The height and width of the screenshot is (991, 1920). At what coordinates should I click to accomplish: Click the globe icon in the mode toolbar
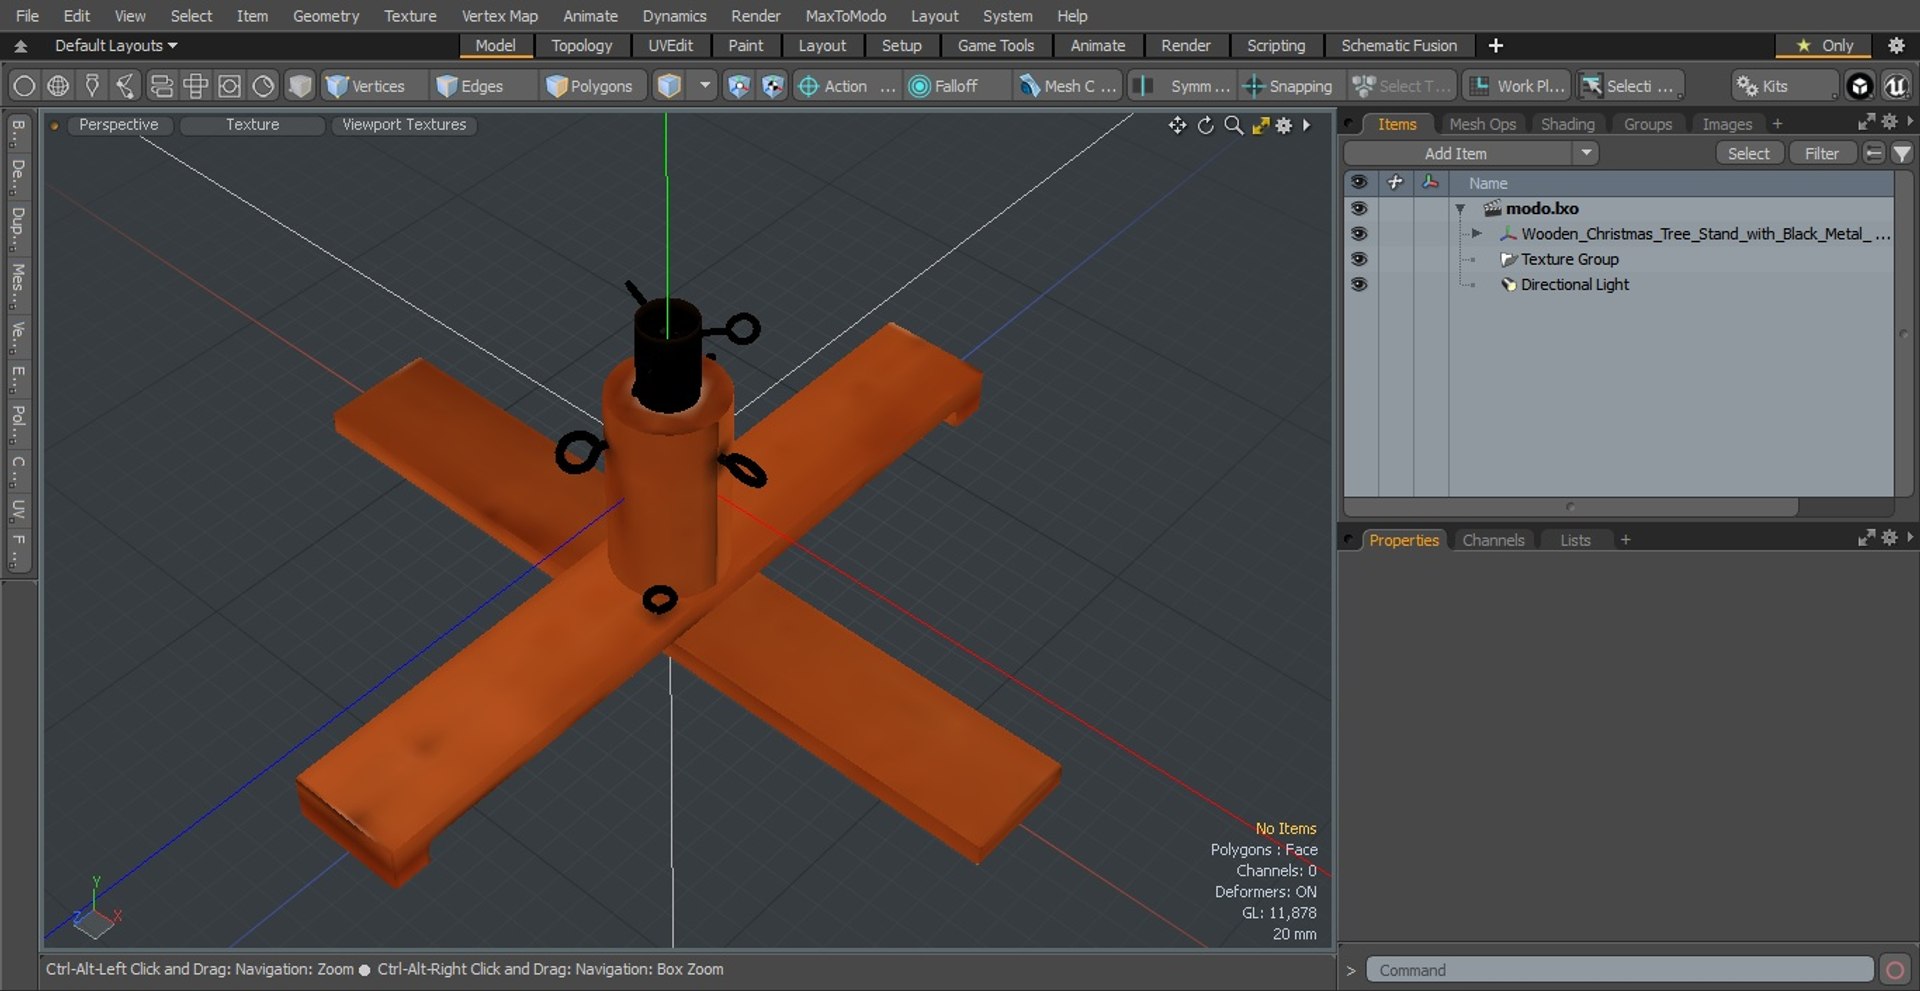pos(58,86)
